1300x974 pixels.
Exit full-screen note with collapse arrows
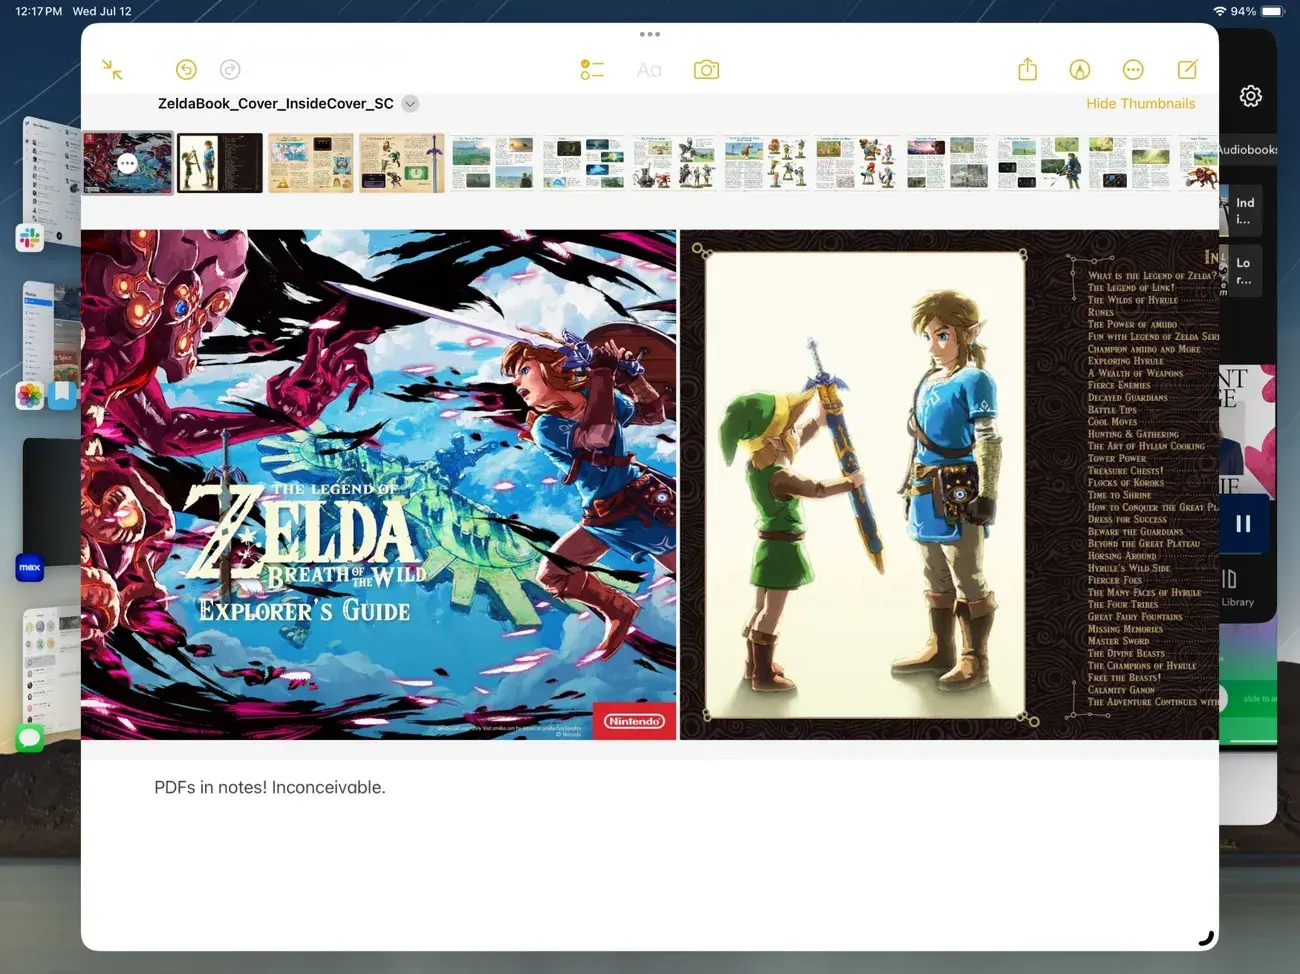pos(112,70)
